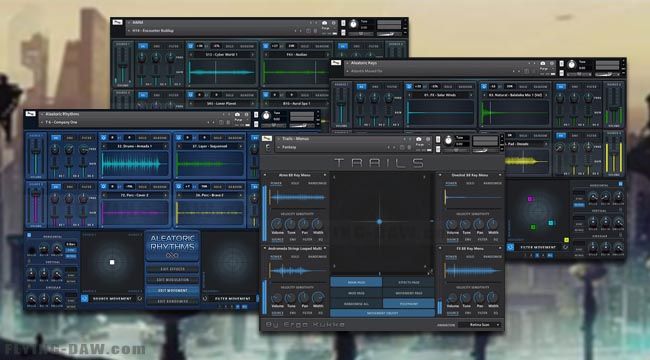Click the power icon for Perc - Brave 2
Image resolution: width=650 pixels, height=360 pixels.
[x=179, y=187]
